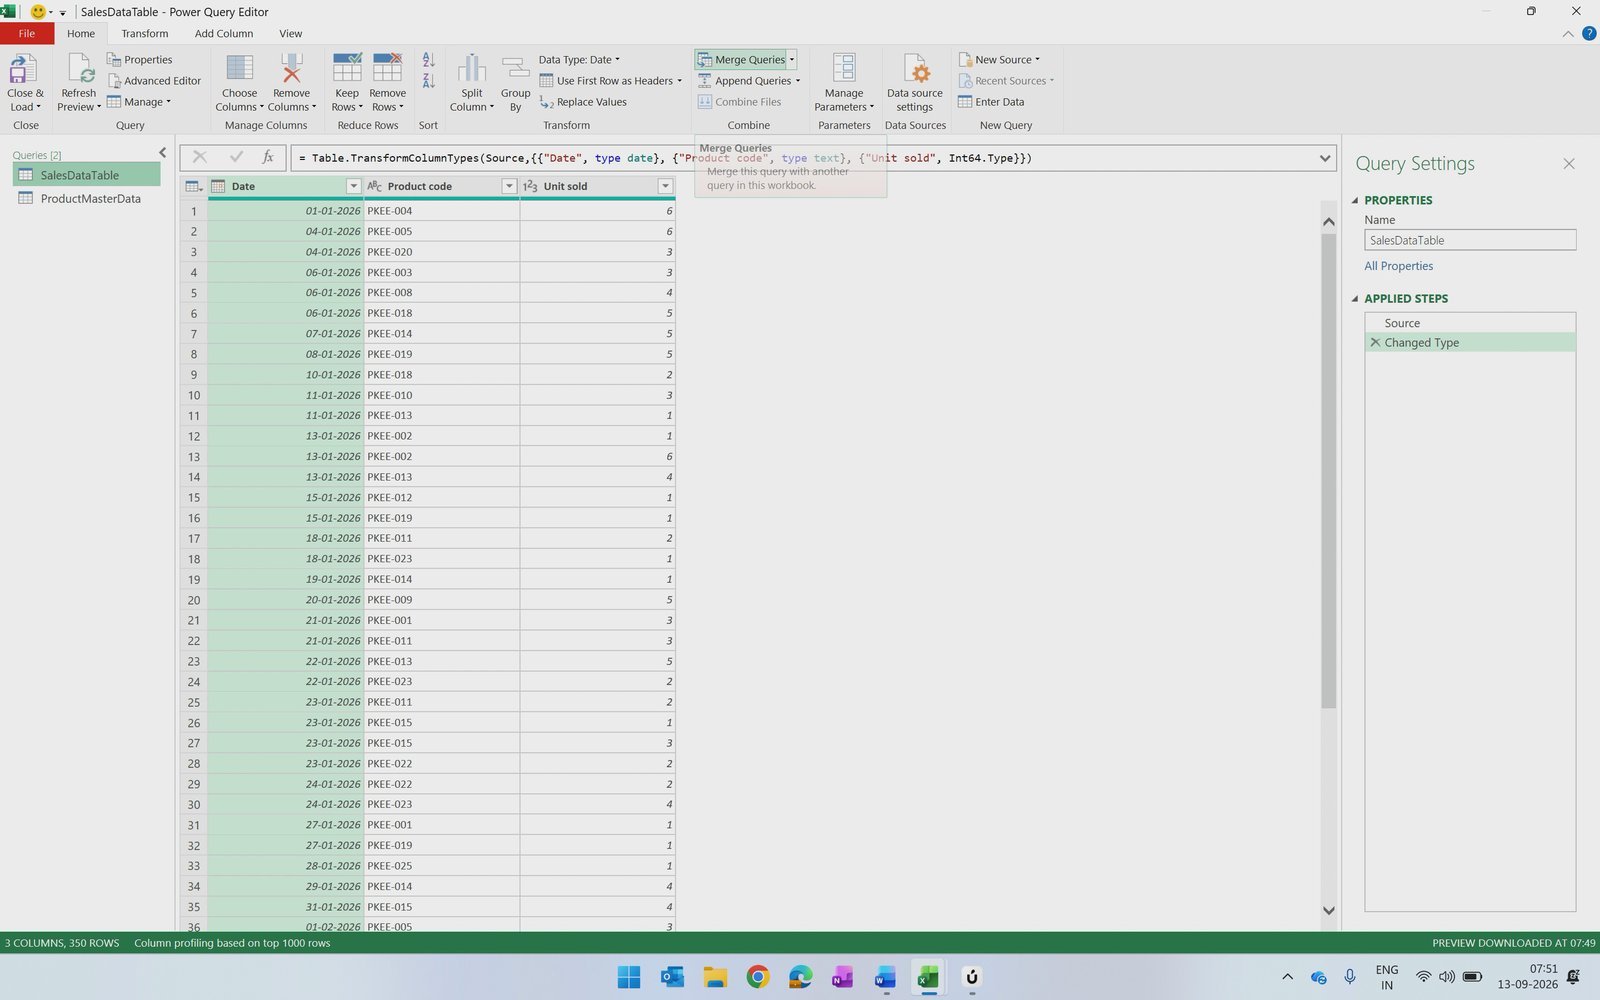This screenshot has height=1000, width=1600.
Task: Click the Keep Rows icon
Action: 347,68
